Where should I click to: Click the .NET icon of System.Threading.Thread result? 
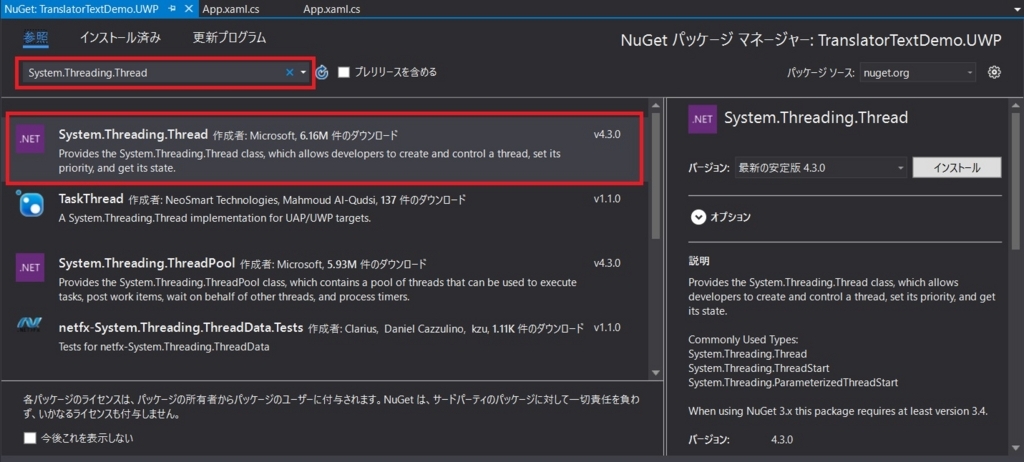point(30,139)
